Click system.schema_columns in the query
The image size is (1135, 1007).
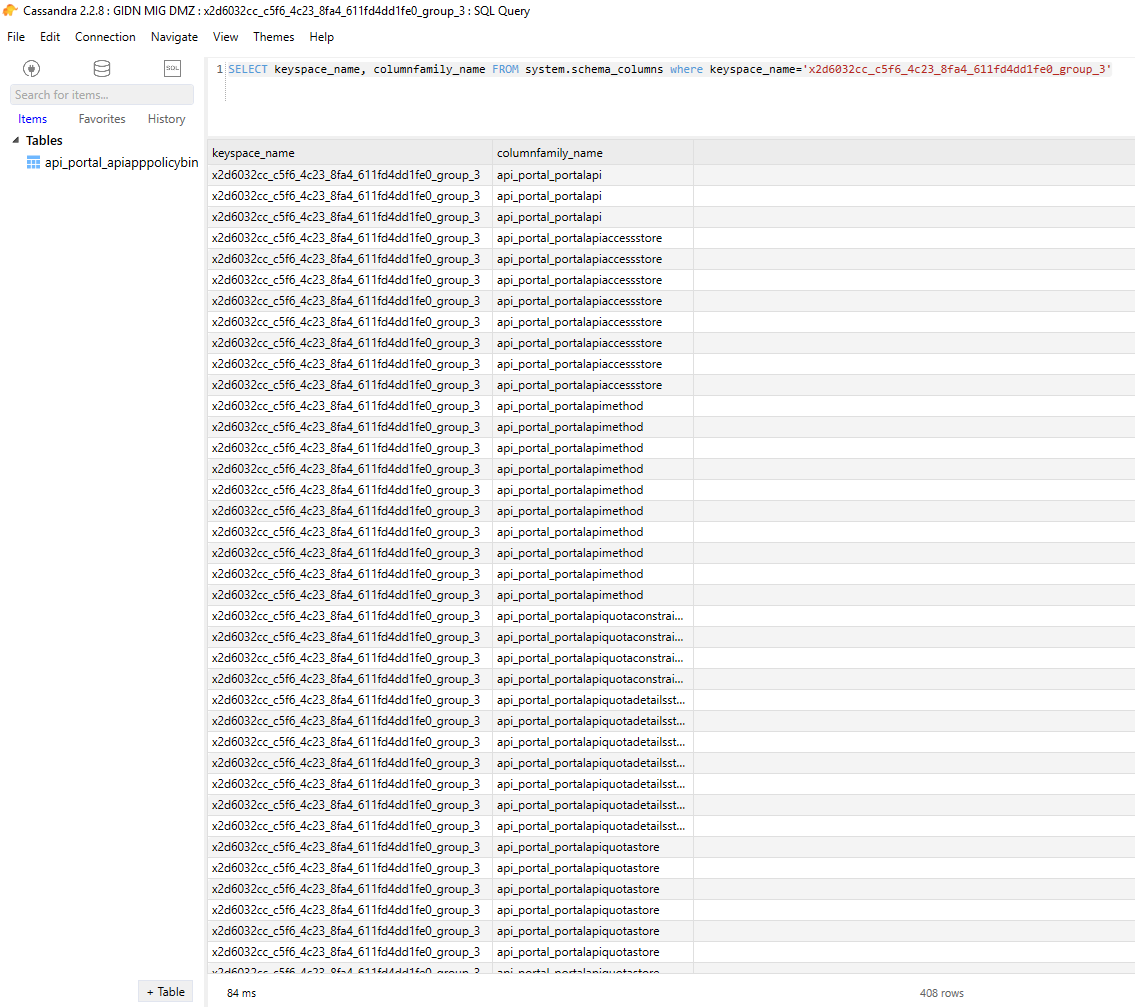(x=594, y=69)
